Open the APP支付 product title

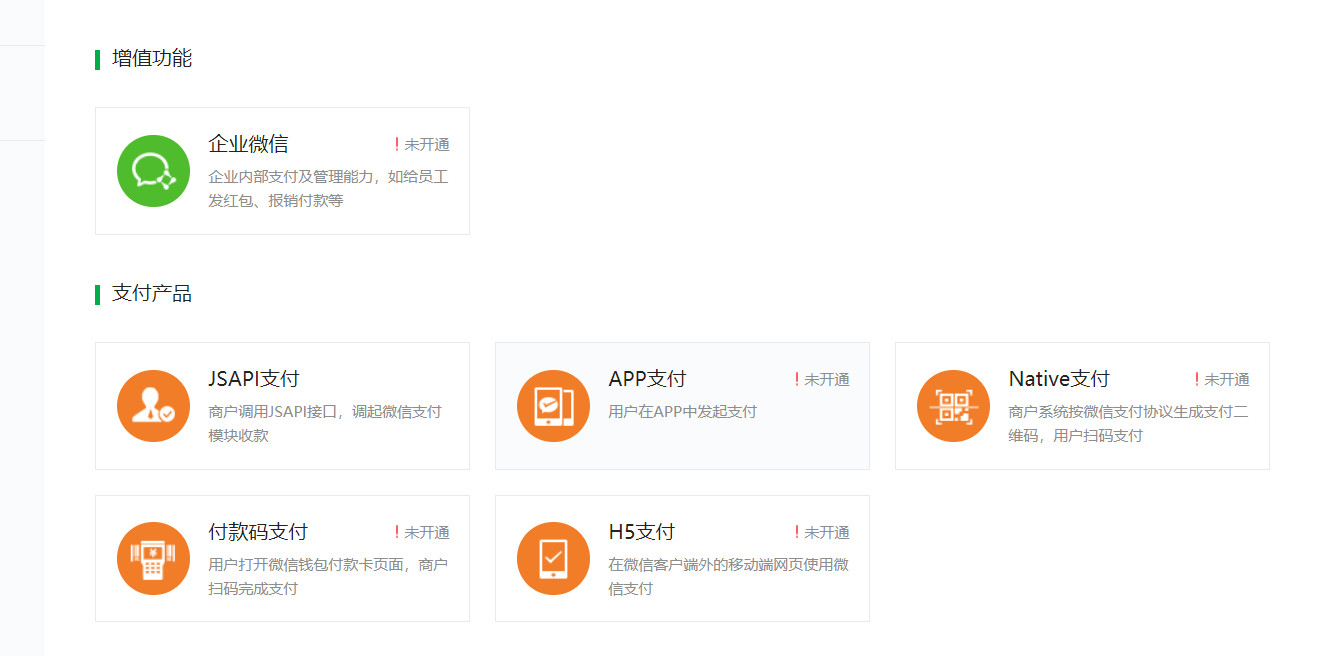pyautogui.click(x=647, y=379)
